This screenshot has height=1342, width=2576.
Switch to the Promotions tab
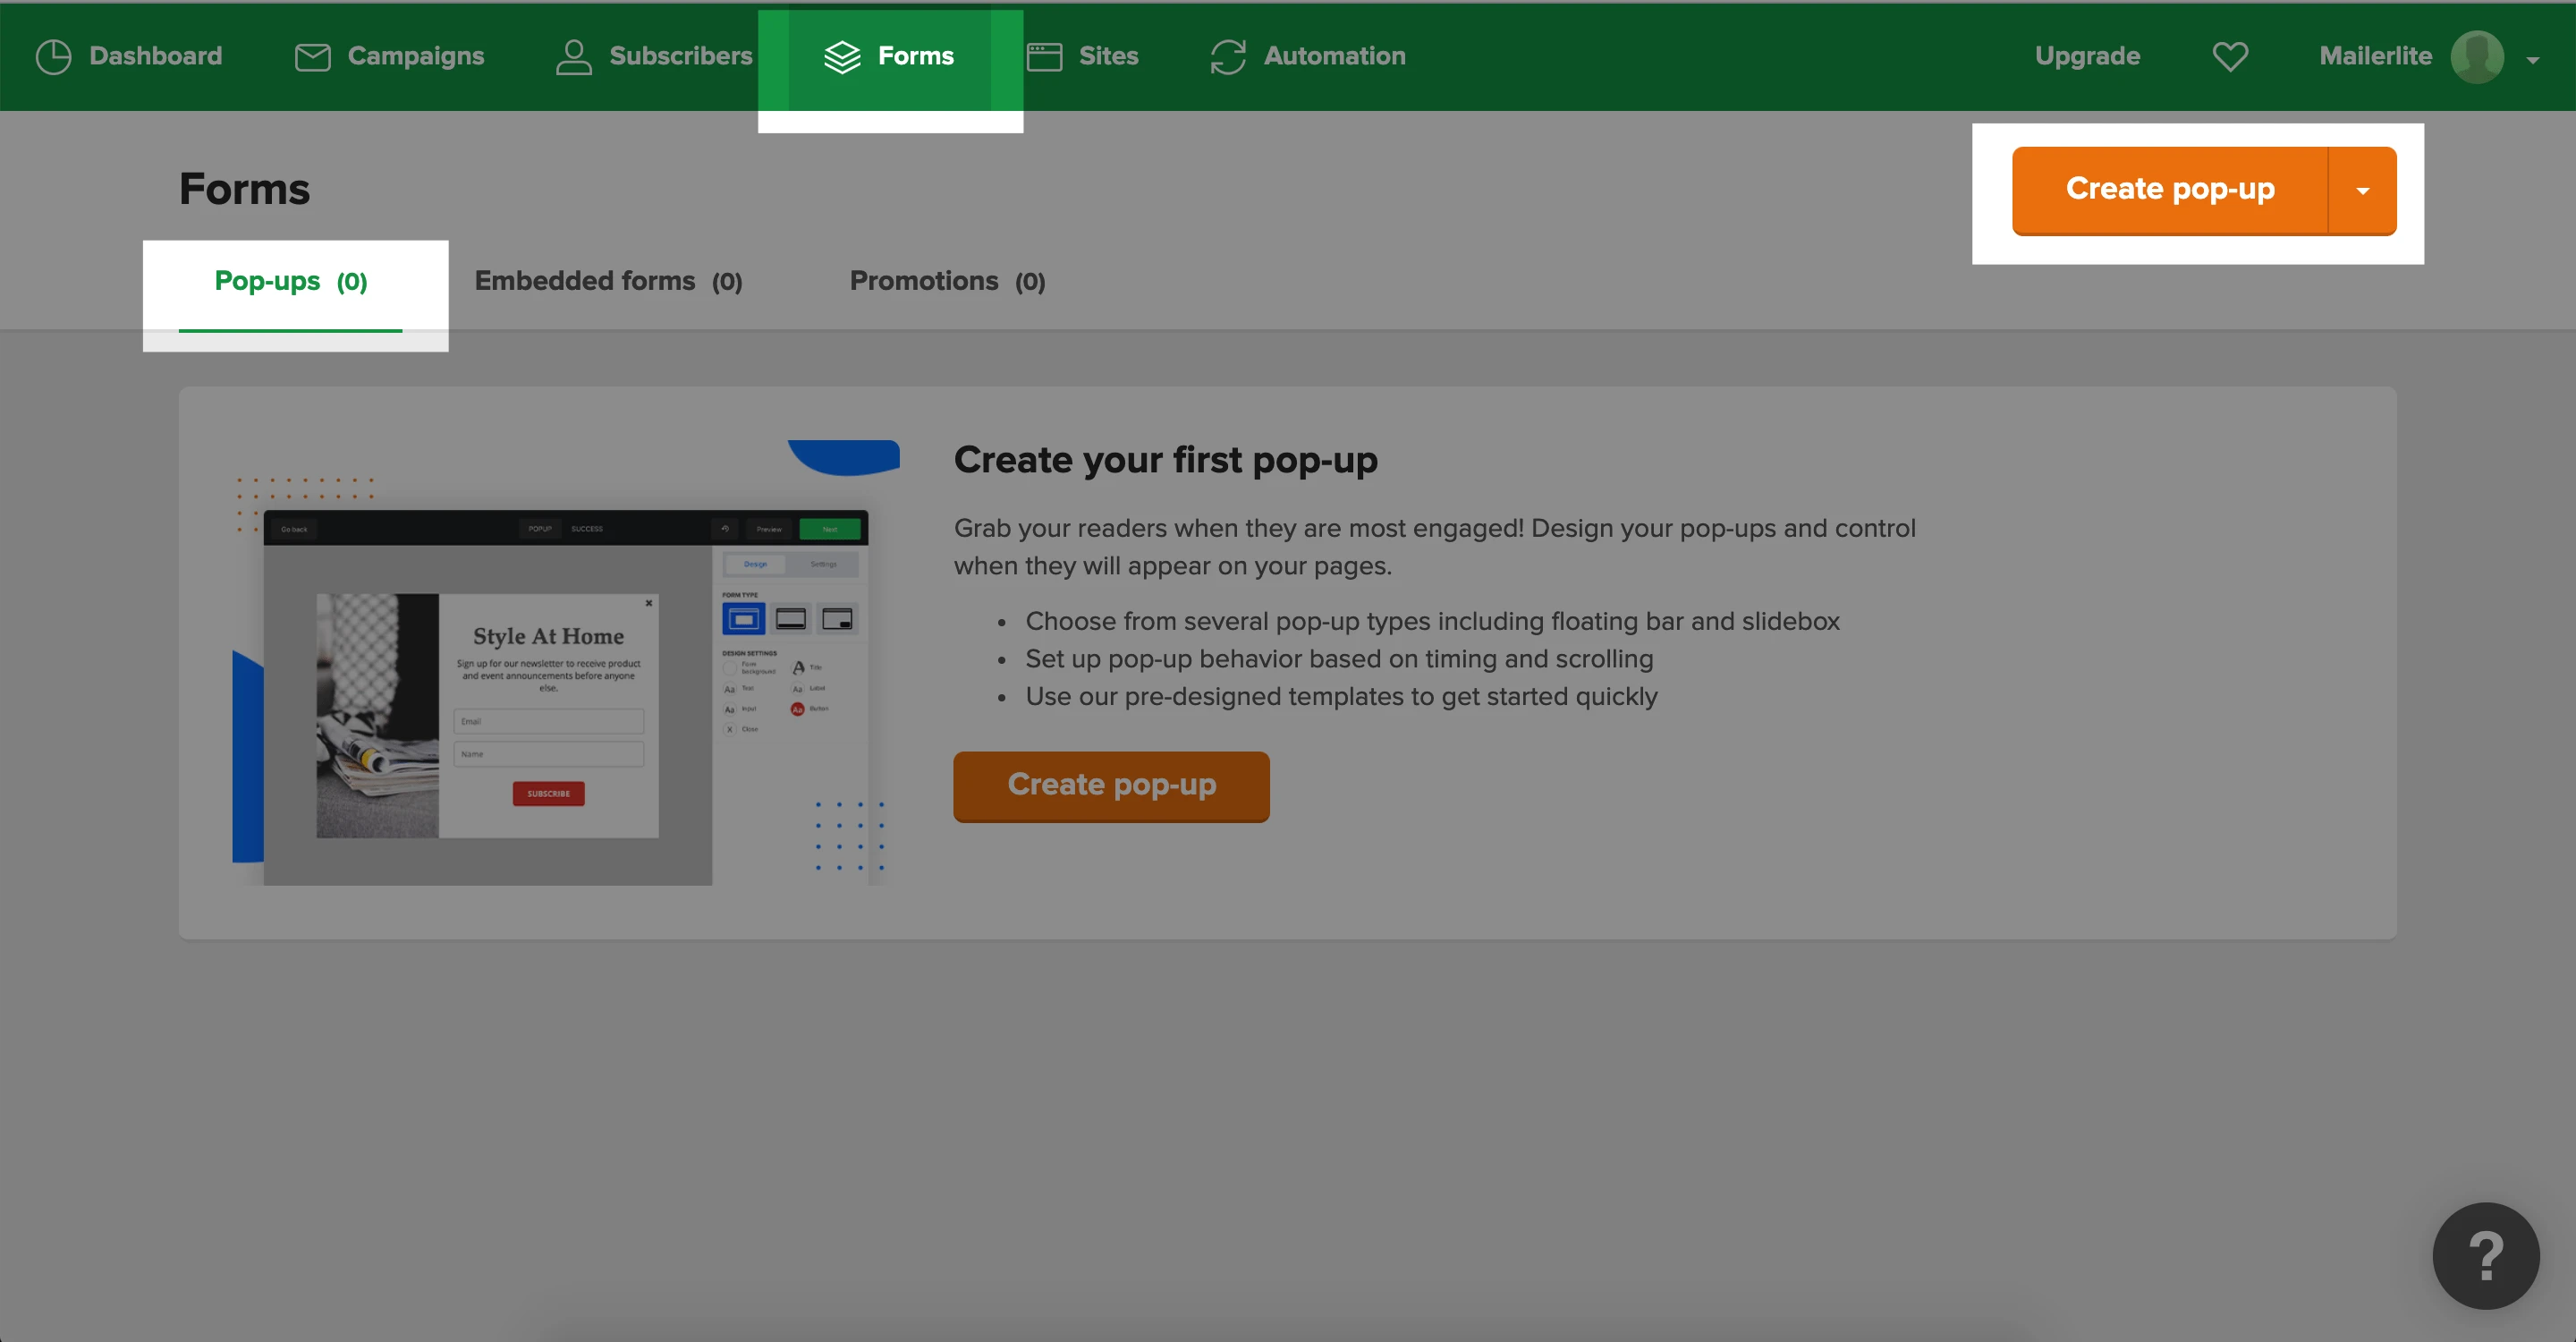tap(947, 281)
